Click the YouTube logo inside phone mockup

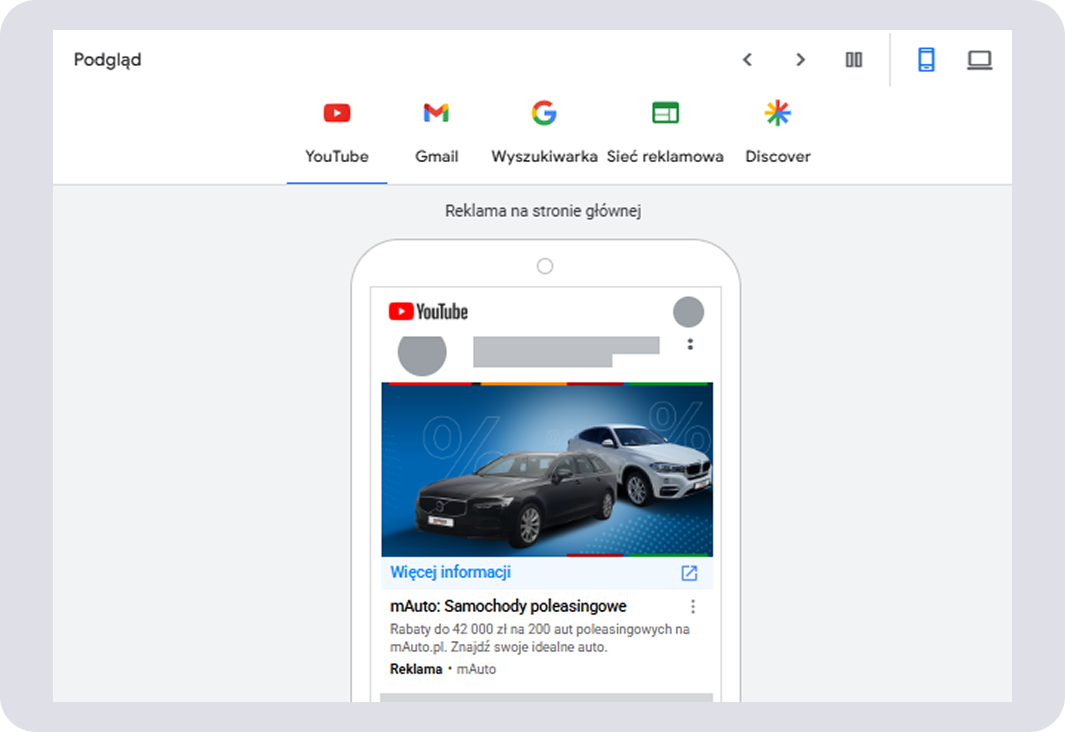pos(428,312)
